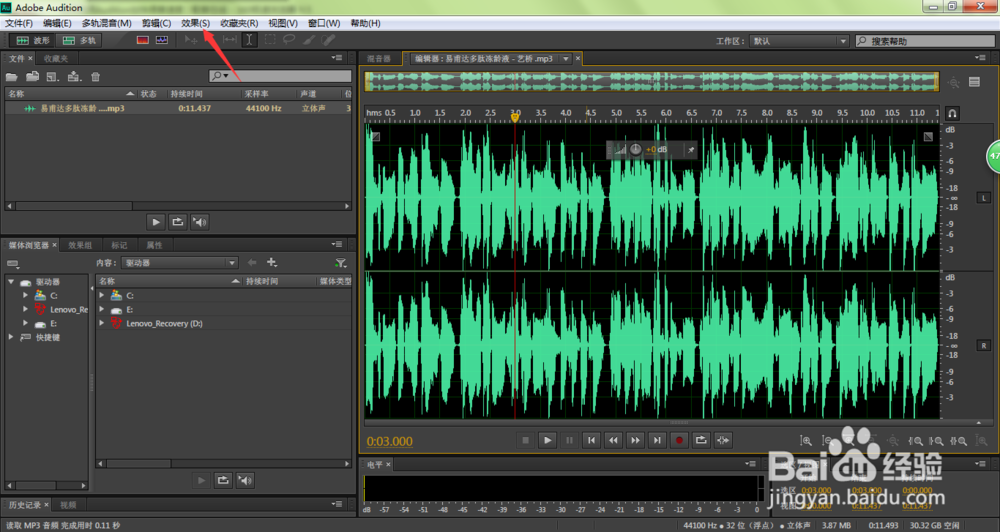The width and height of the screenshot is (1000, 532).
Task: Click the new file icon
Action: coord(53,77)
